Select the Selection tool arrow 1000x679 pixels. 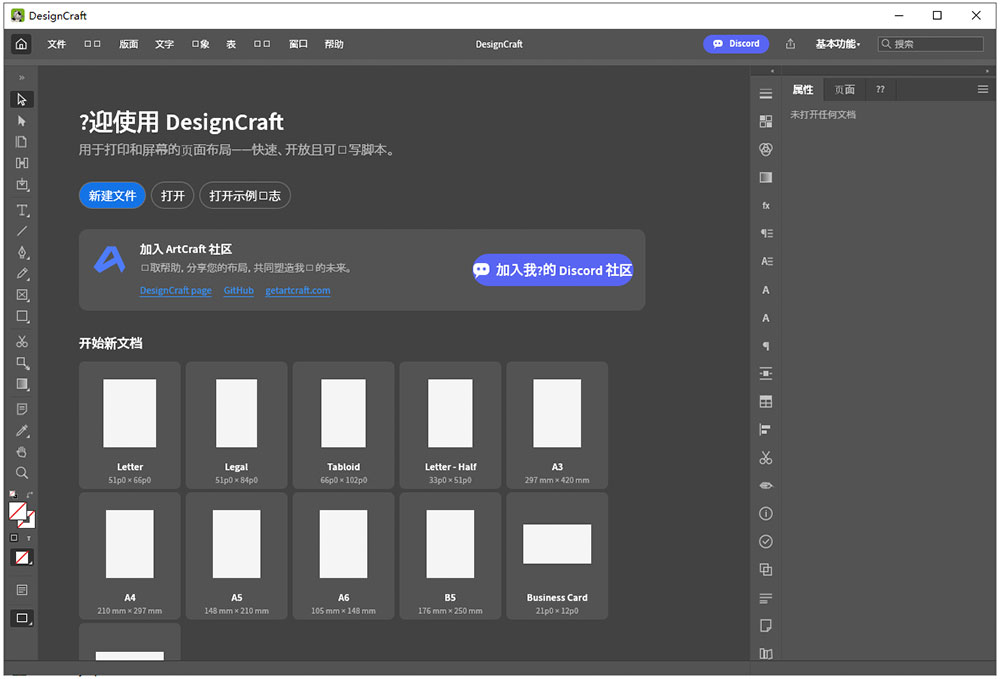pos(22,99)
